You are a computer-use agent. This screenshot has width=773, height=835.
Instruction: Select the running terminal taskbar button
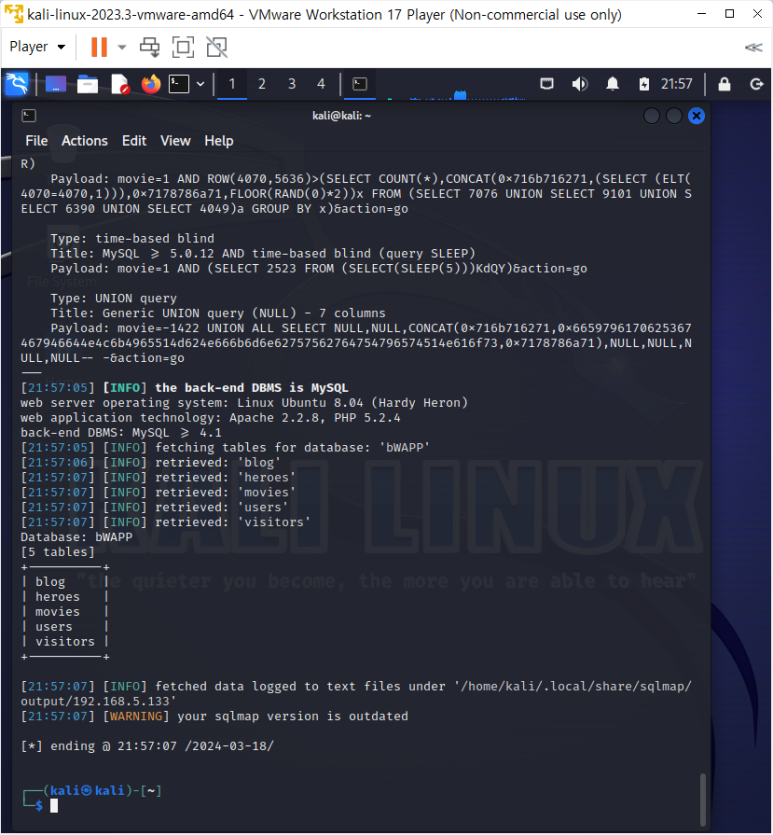point(360,84)
